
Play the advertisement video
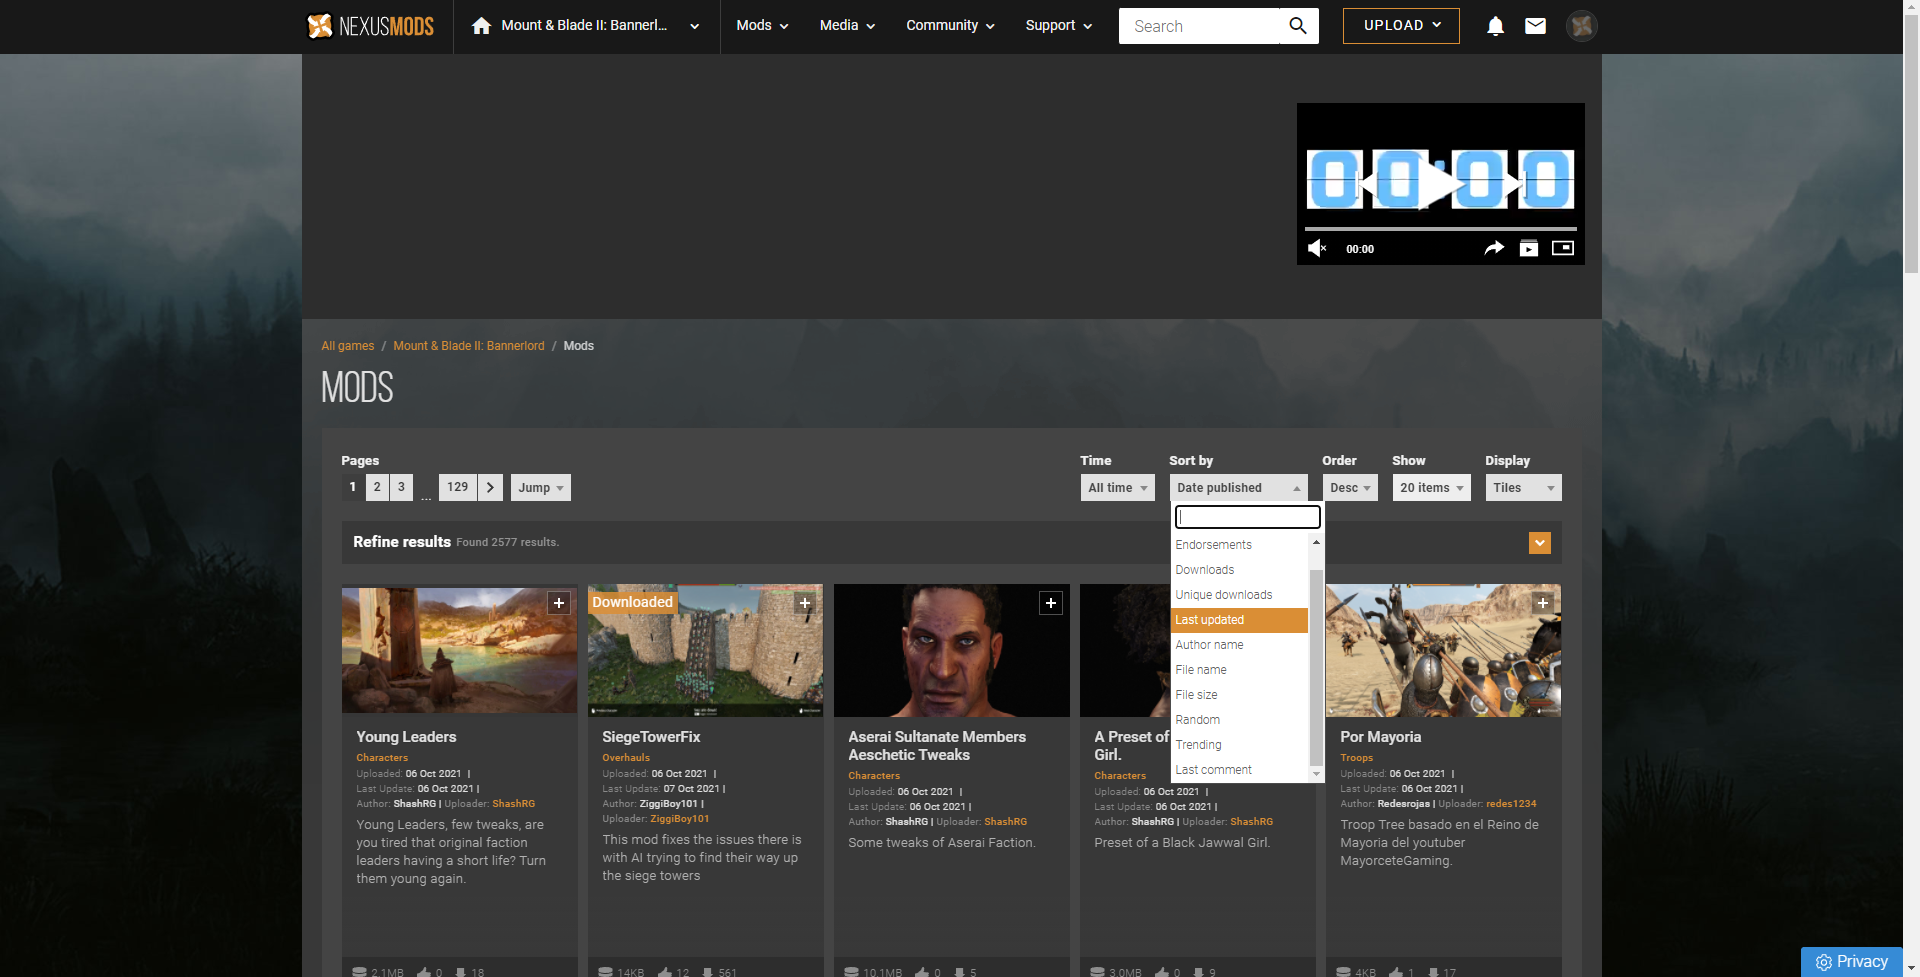(1440, 183)
